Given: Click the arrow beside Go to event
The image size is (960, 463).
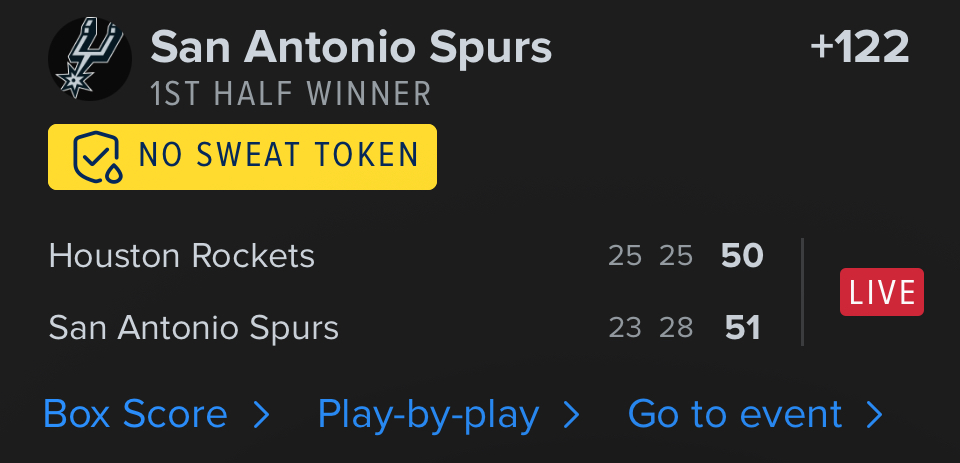Looking at the screenshot, I should click(x=874, y=415).
